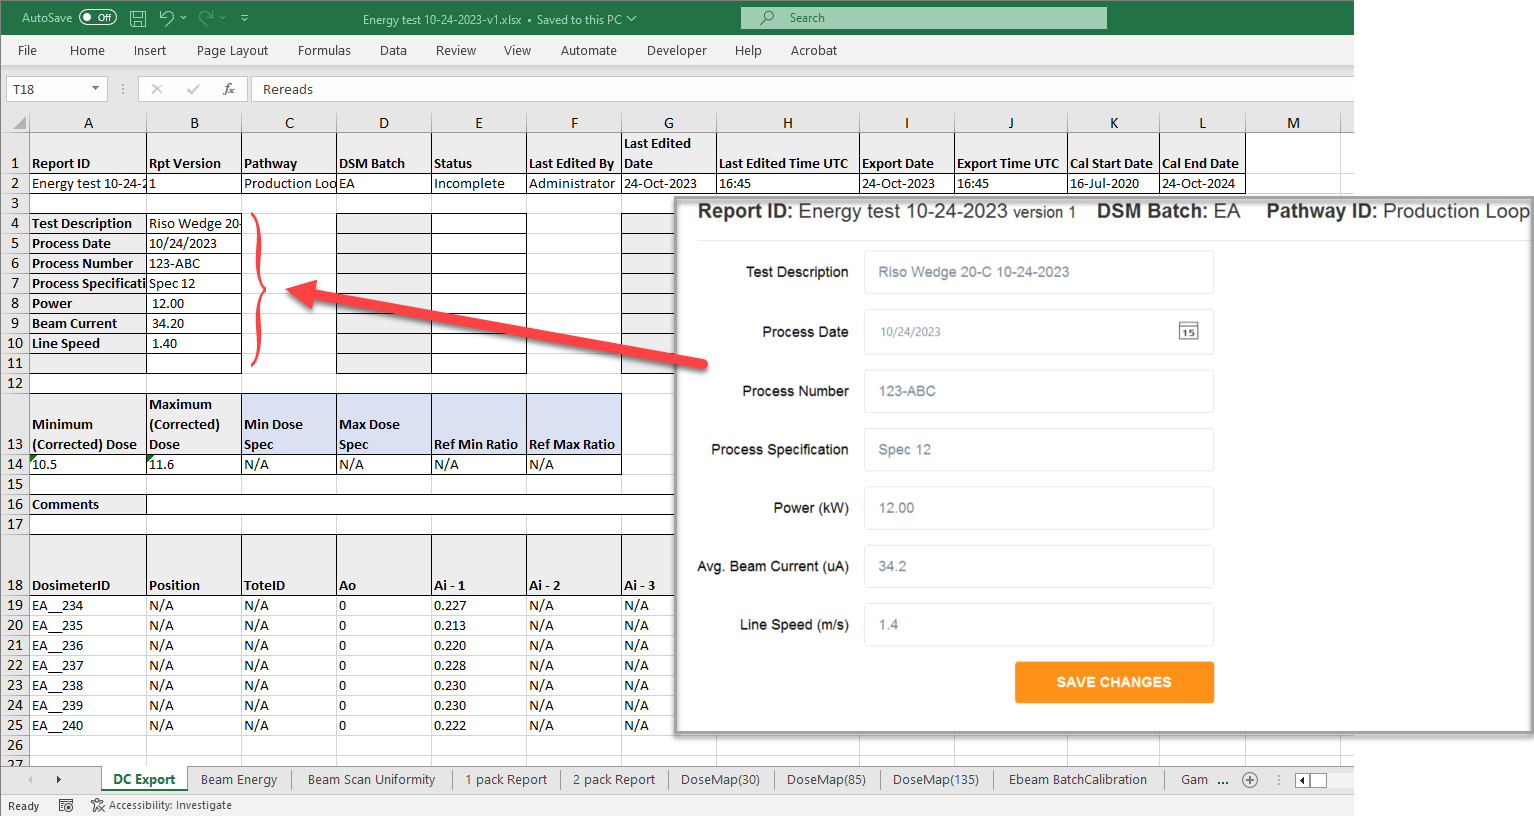
Task: Click the 0.227 value cell
Action: point(479,606)
